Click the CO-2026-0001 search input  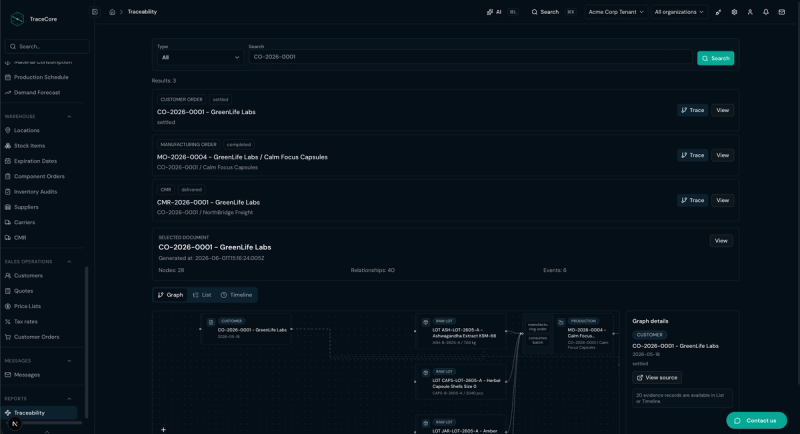[470, 57]
